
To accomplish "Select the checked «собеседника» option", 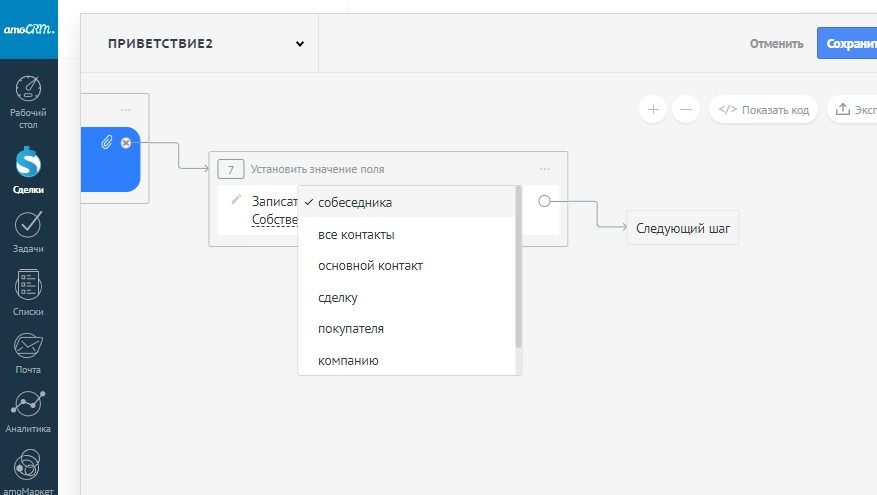I will coord(355,203).
